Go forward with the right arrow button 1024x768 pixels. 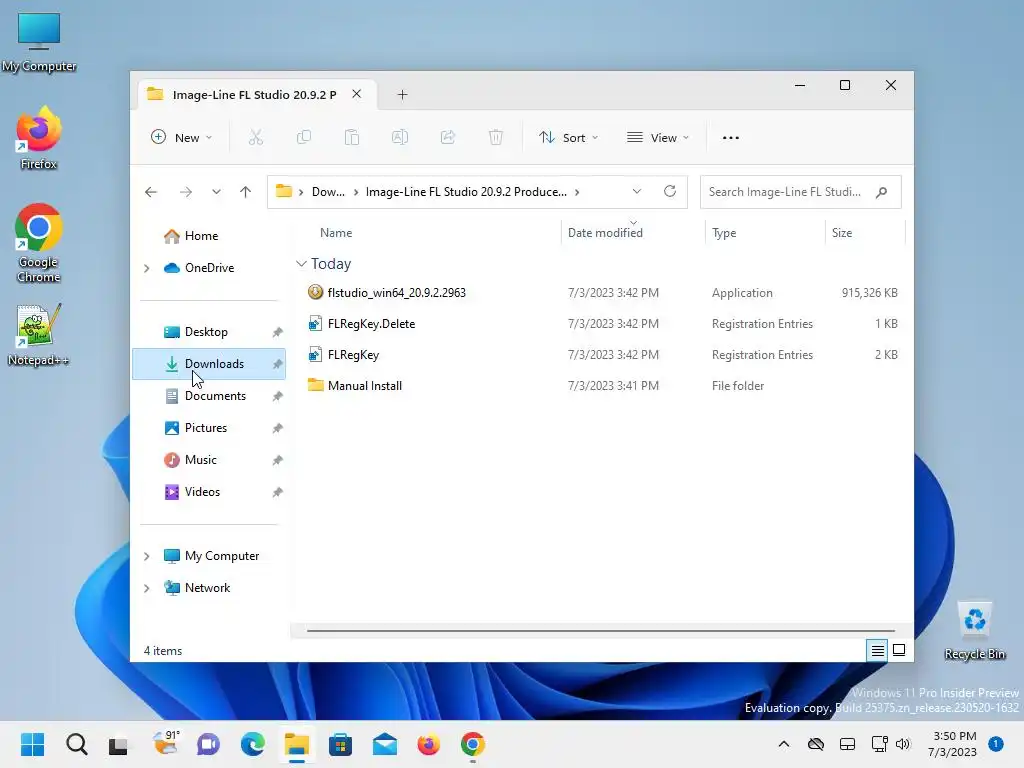[186, 192]
